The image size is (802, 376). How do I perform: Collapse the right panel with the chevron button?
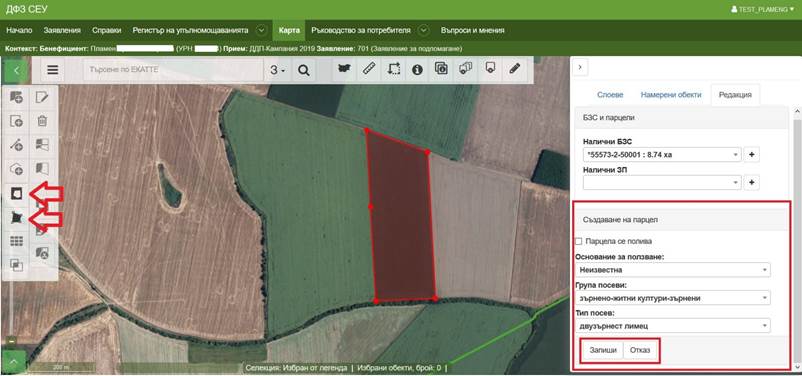click(580, 67)
